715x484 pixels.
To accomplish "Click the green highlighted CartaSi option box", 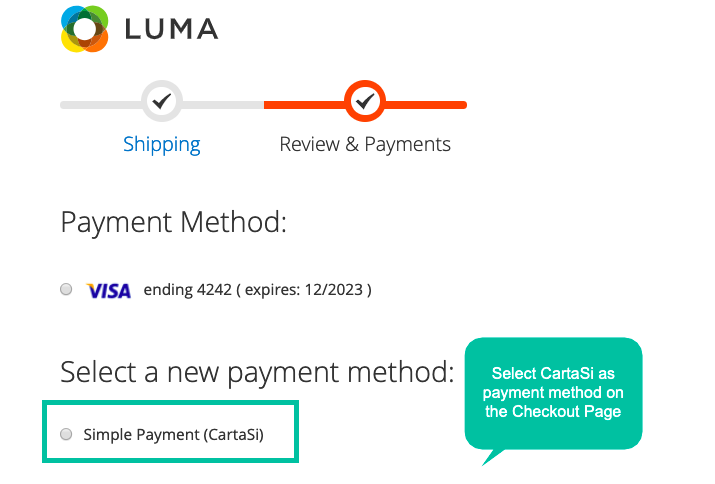I will (171, 432).
